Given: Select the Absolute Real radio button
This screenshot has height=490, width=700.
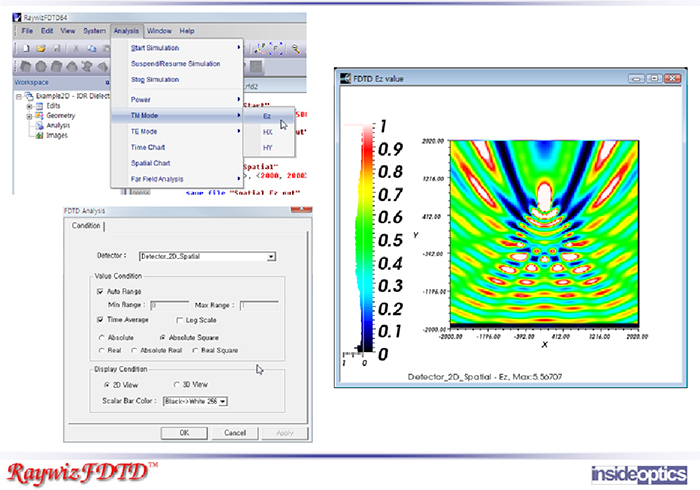Looking at the screenshot, I should click(x=134, y=350).
